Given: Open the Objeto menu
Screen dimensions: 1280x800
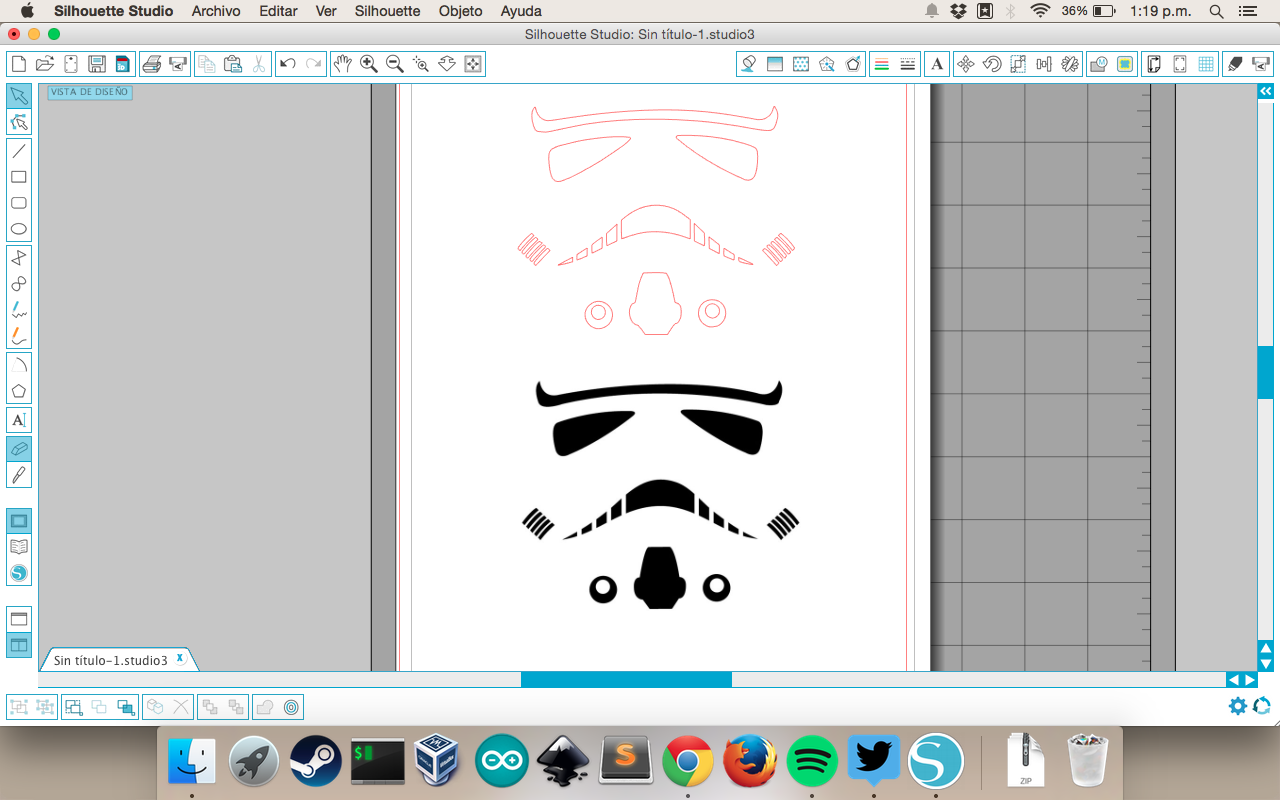Looking at the screenshot, I should (461, 11).
